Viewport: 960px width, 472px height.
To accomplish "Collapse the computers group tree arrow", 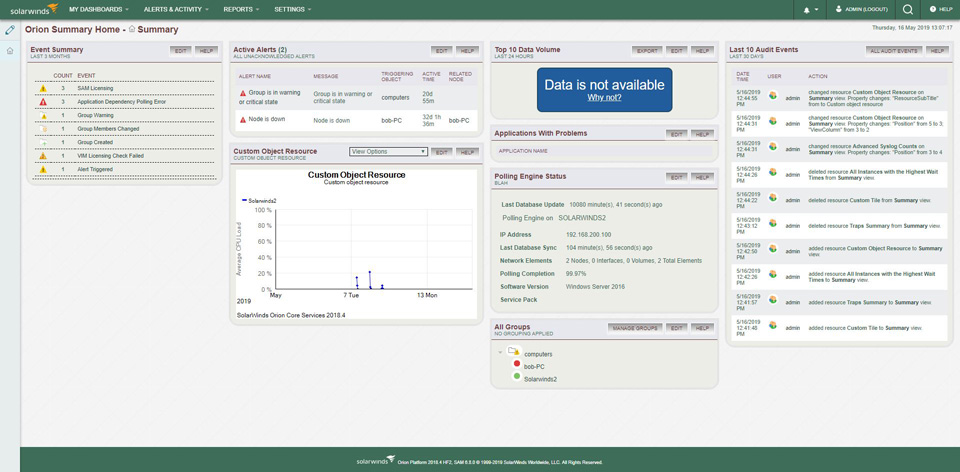I will (x=500, y=353).
